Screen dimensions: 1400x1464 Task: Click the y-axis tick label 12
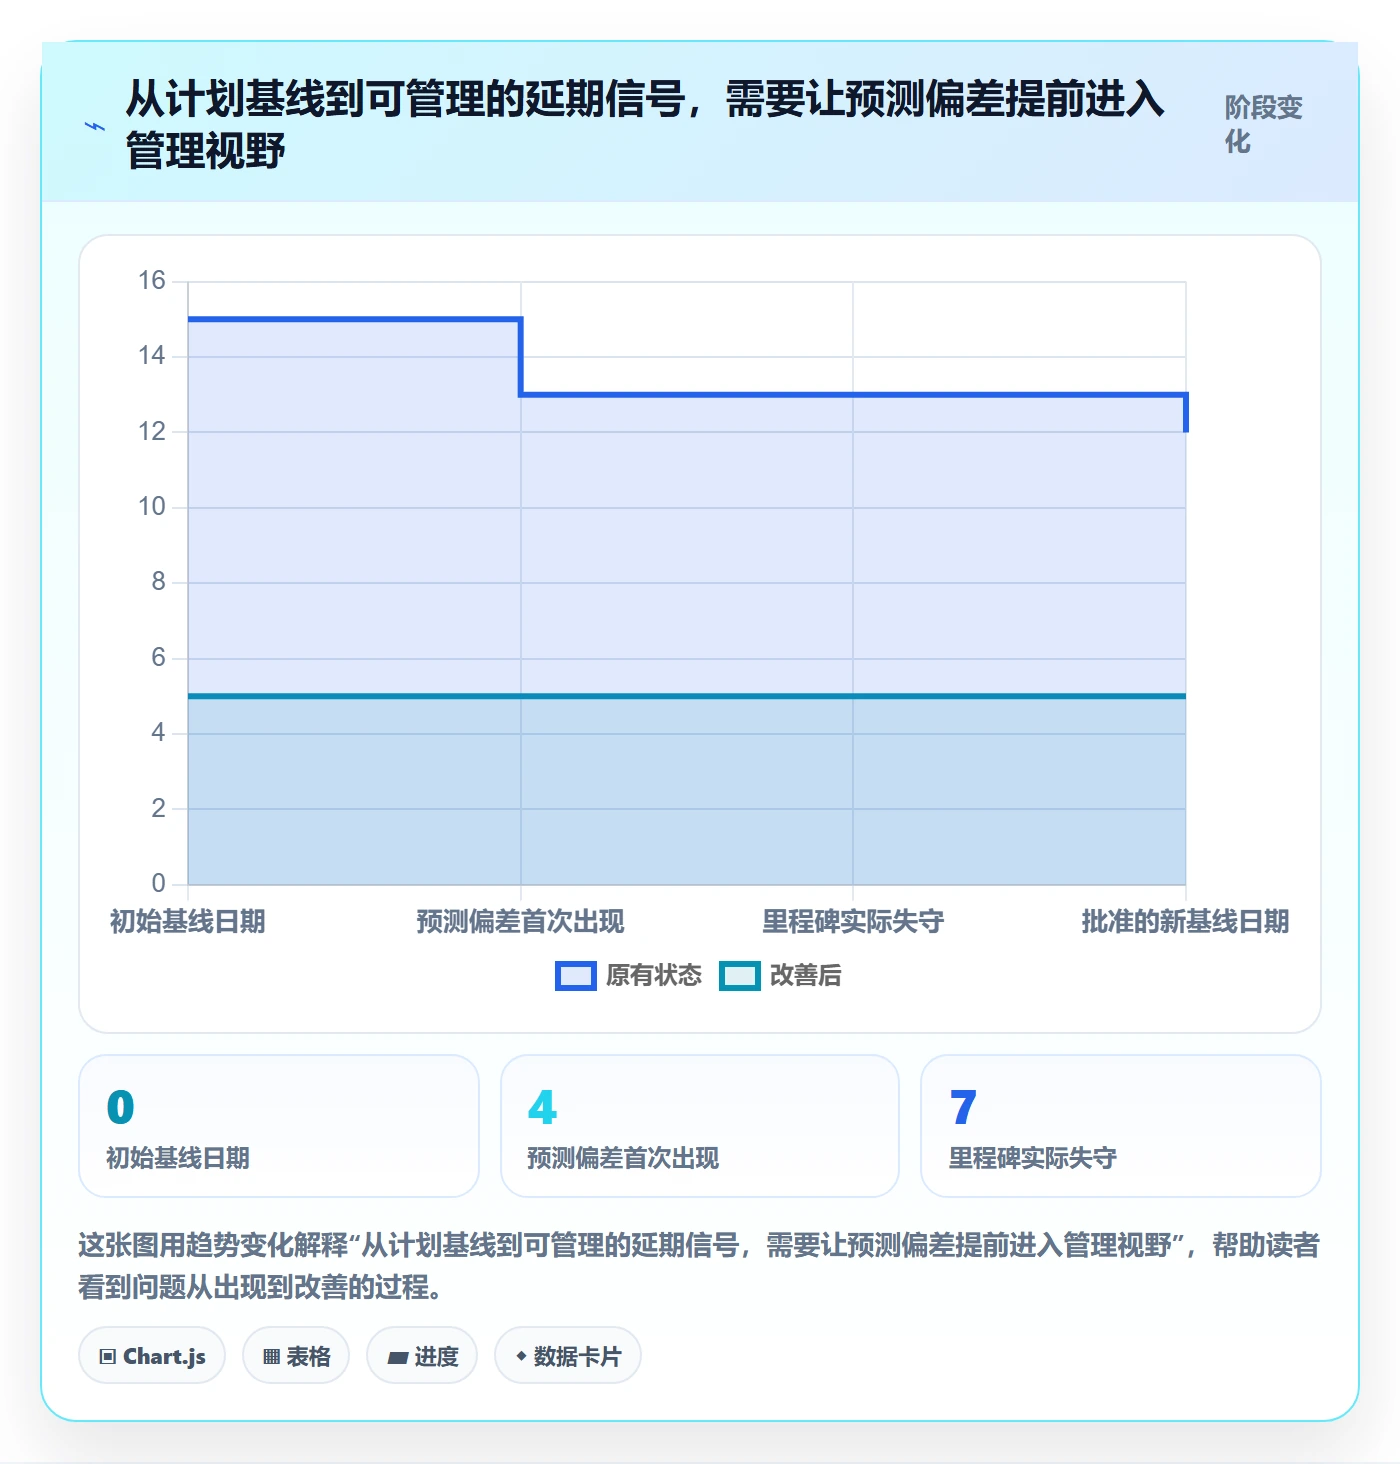152,432
